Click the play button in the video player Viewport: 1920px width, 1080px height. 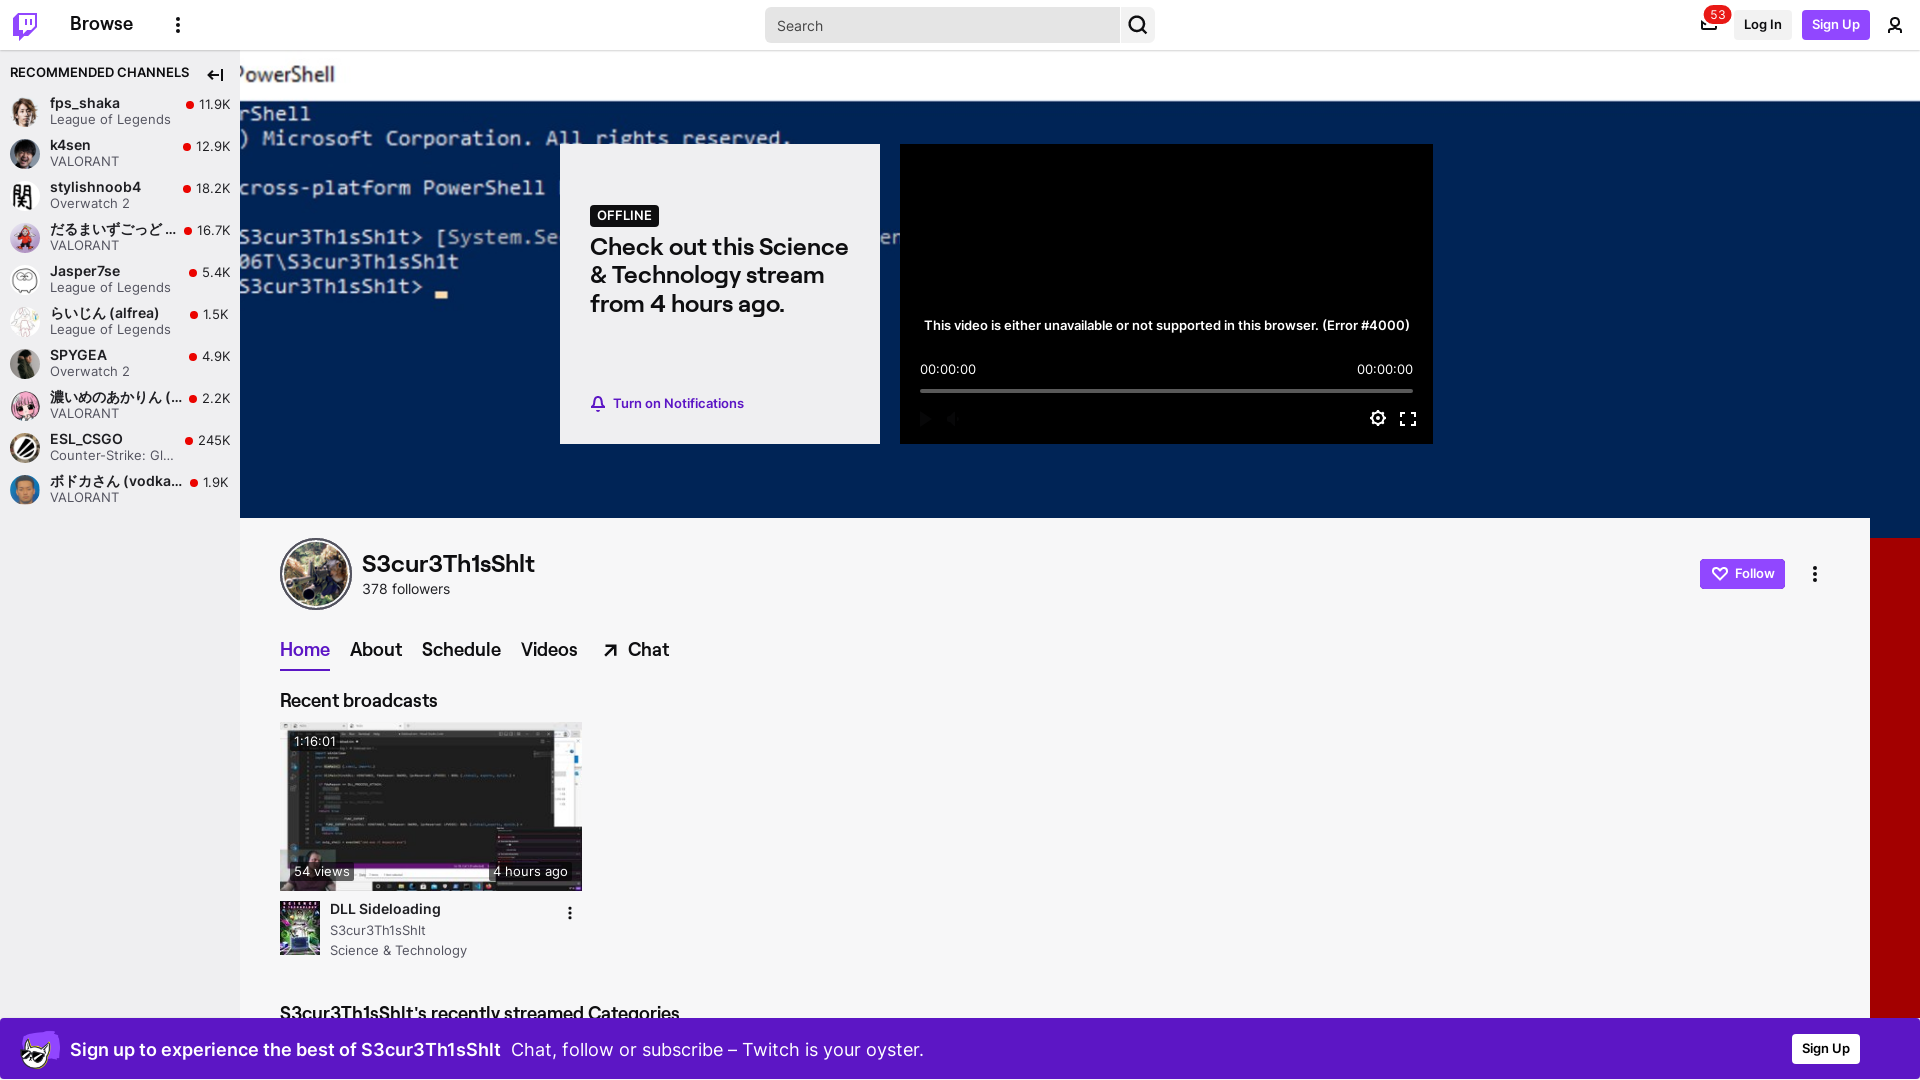(x=925, y=418)
